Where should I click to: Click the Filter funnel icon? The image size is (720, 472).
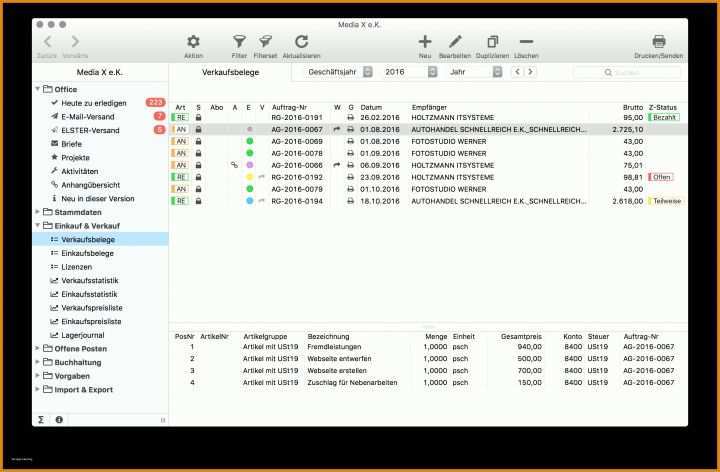239,42
